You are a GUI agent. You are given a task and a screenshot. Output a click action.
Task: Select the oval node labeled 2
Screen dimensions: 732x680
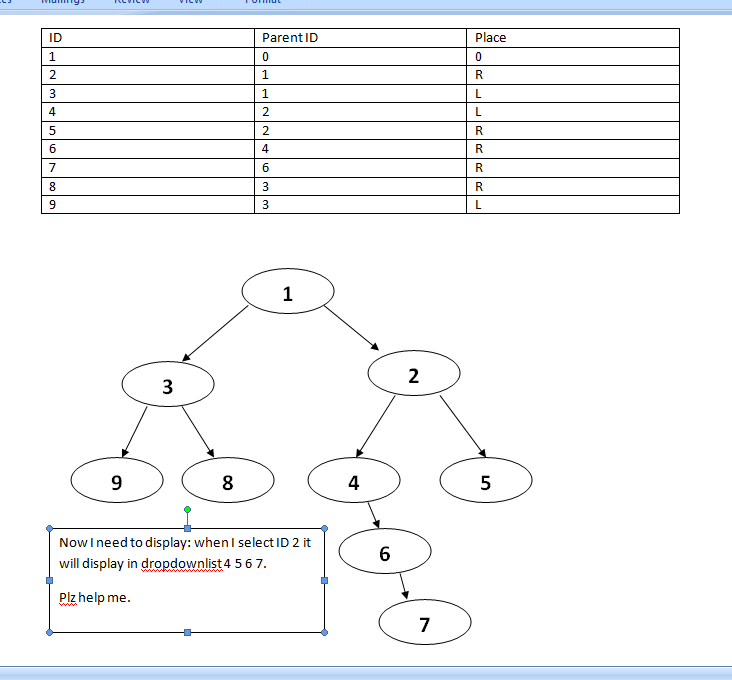point(414,373)
